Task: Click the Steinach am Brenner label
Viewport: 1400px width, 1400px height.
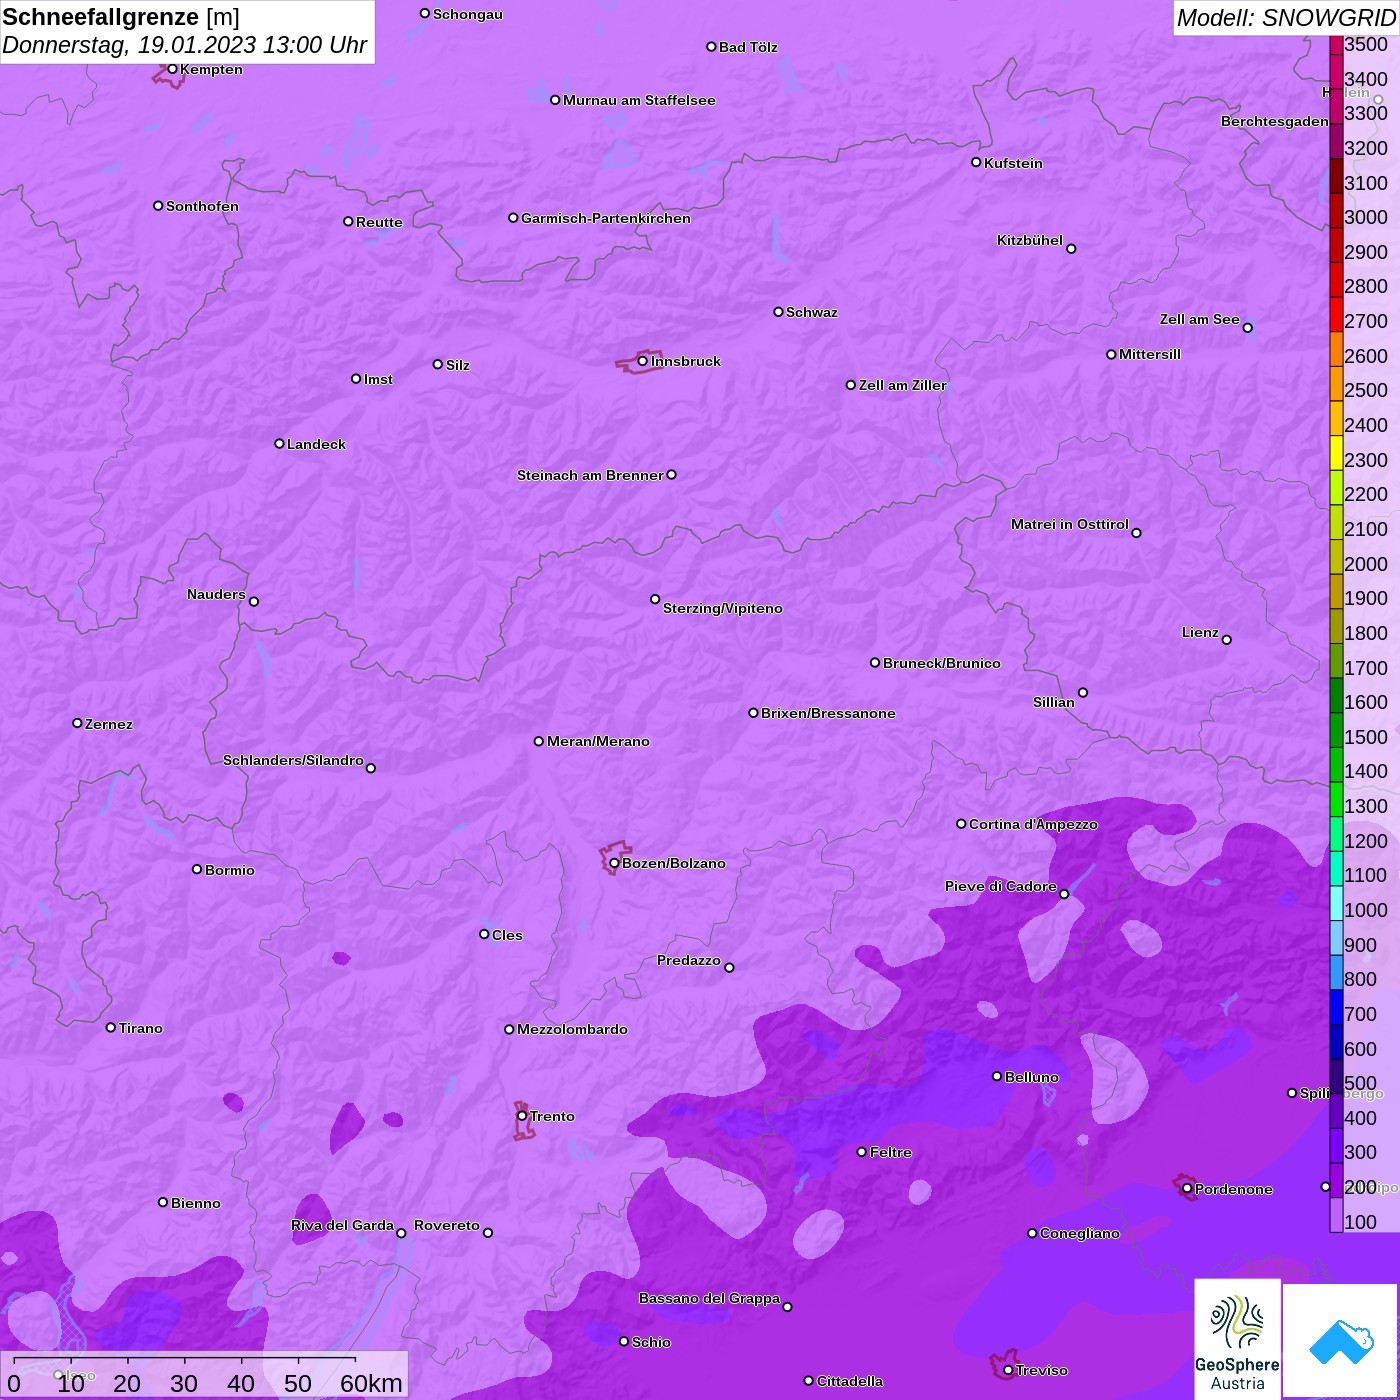Action: 590,475
